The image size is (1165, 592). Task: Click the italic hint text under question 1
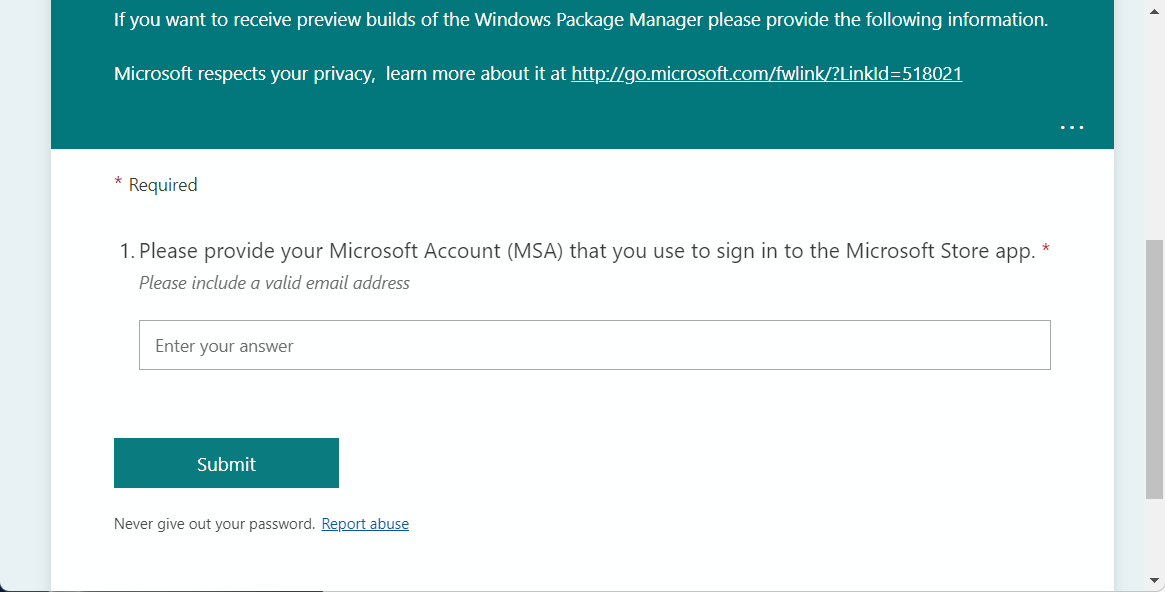point(273,283)
